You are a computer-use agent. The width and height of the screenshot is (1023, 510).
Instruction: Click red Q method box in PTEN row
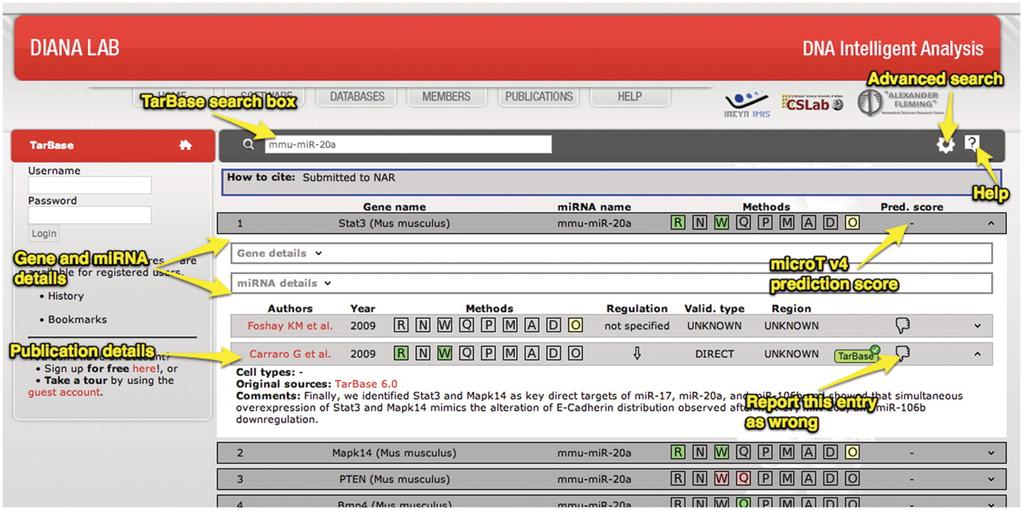pos(743,479)
